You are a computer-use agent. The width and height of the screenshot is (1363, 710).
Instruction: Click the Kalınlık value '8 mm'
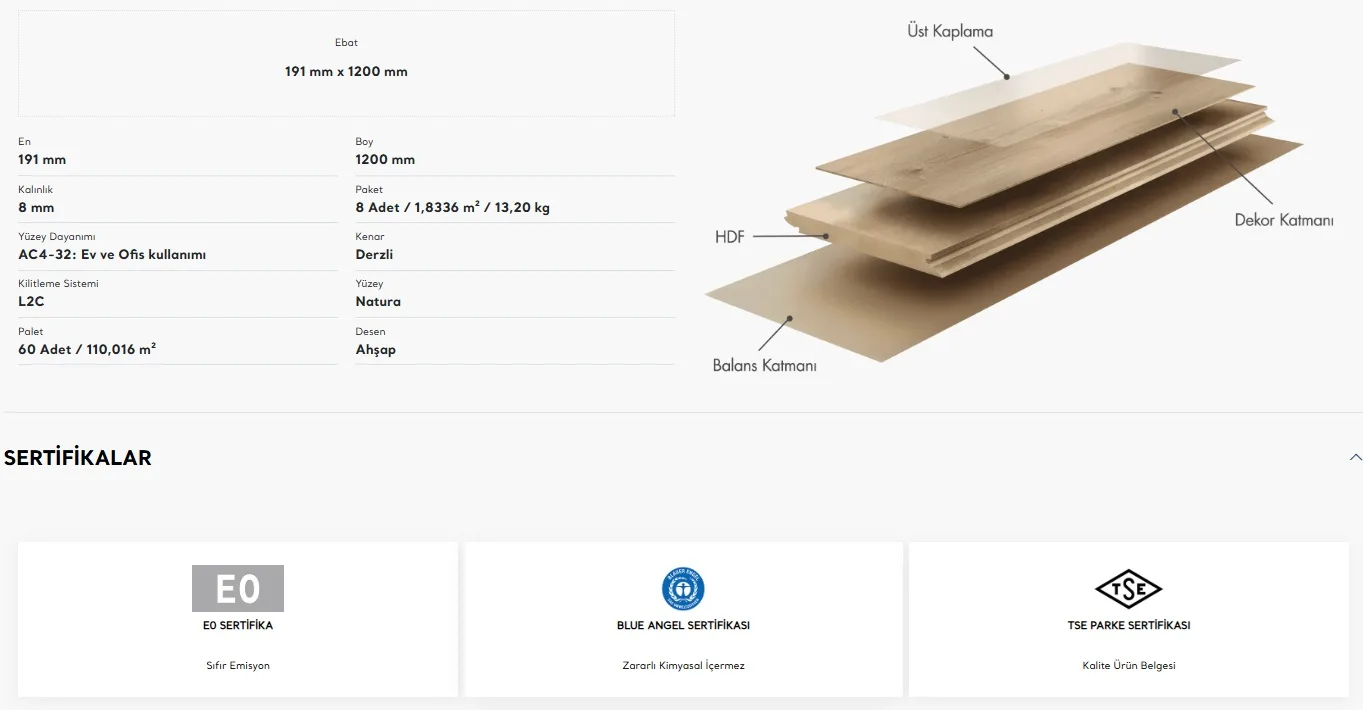(36, 208)
